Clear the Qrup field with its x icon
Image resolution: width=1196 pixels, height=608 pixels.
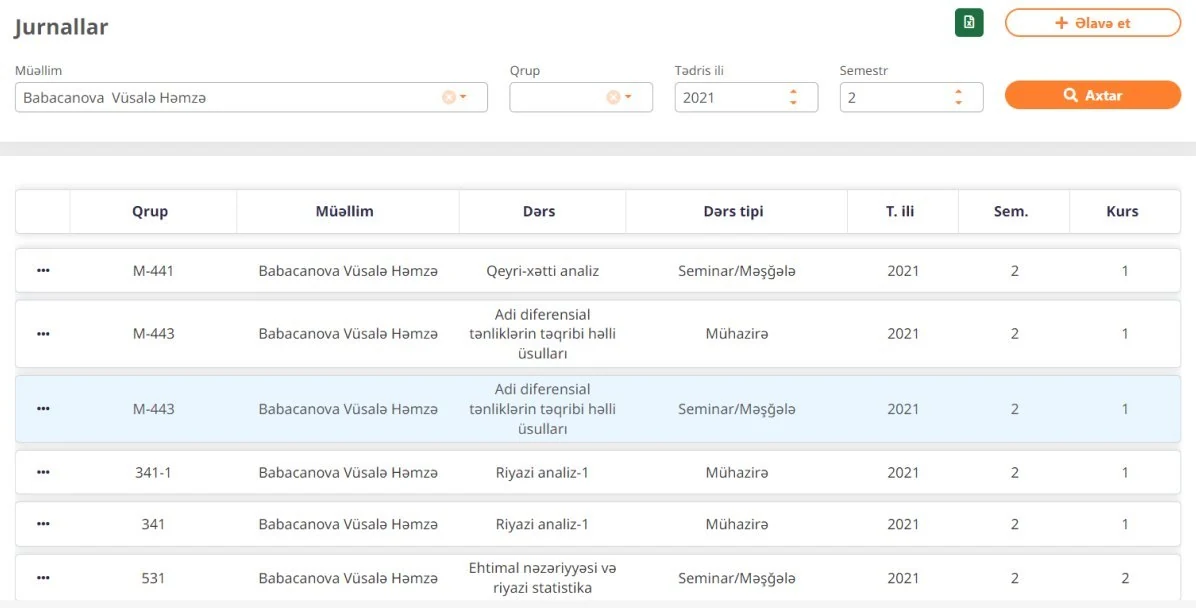click(612, 97)
